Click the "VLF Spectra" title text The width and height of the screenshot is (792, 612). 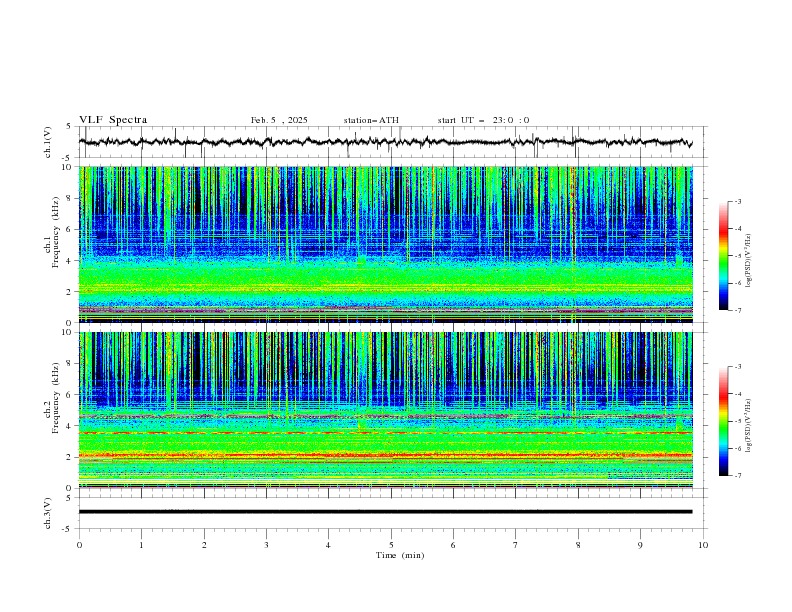tap(113, 120)
